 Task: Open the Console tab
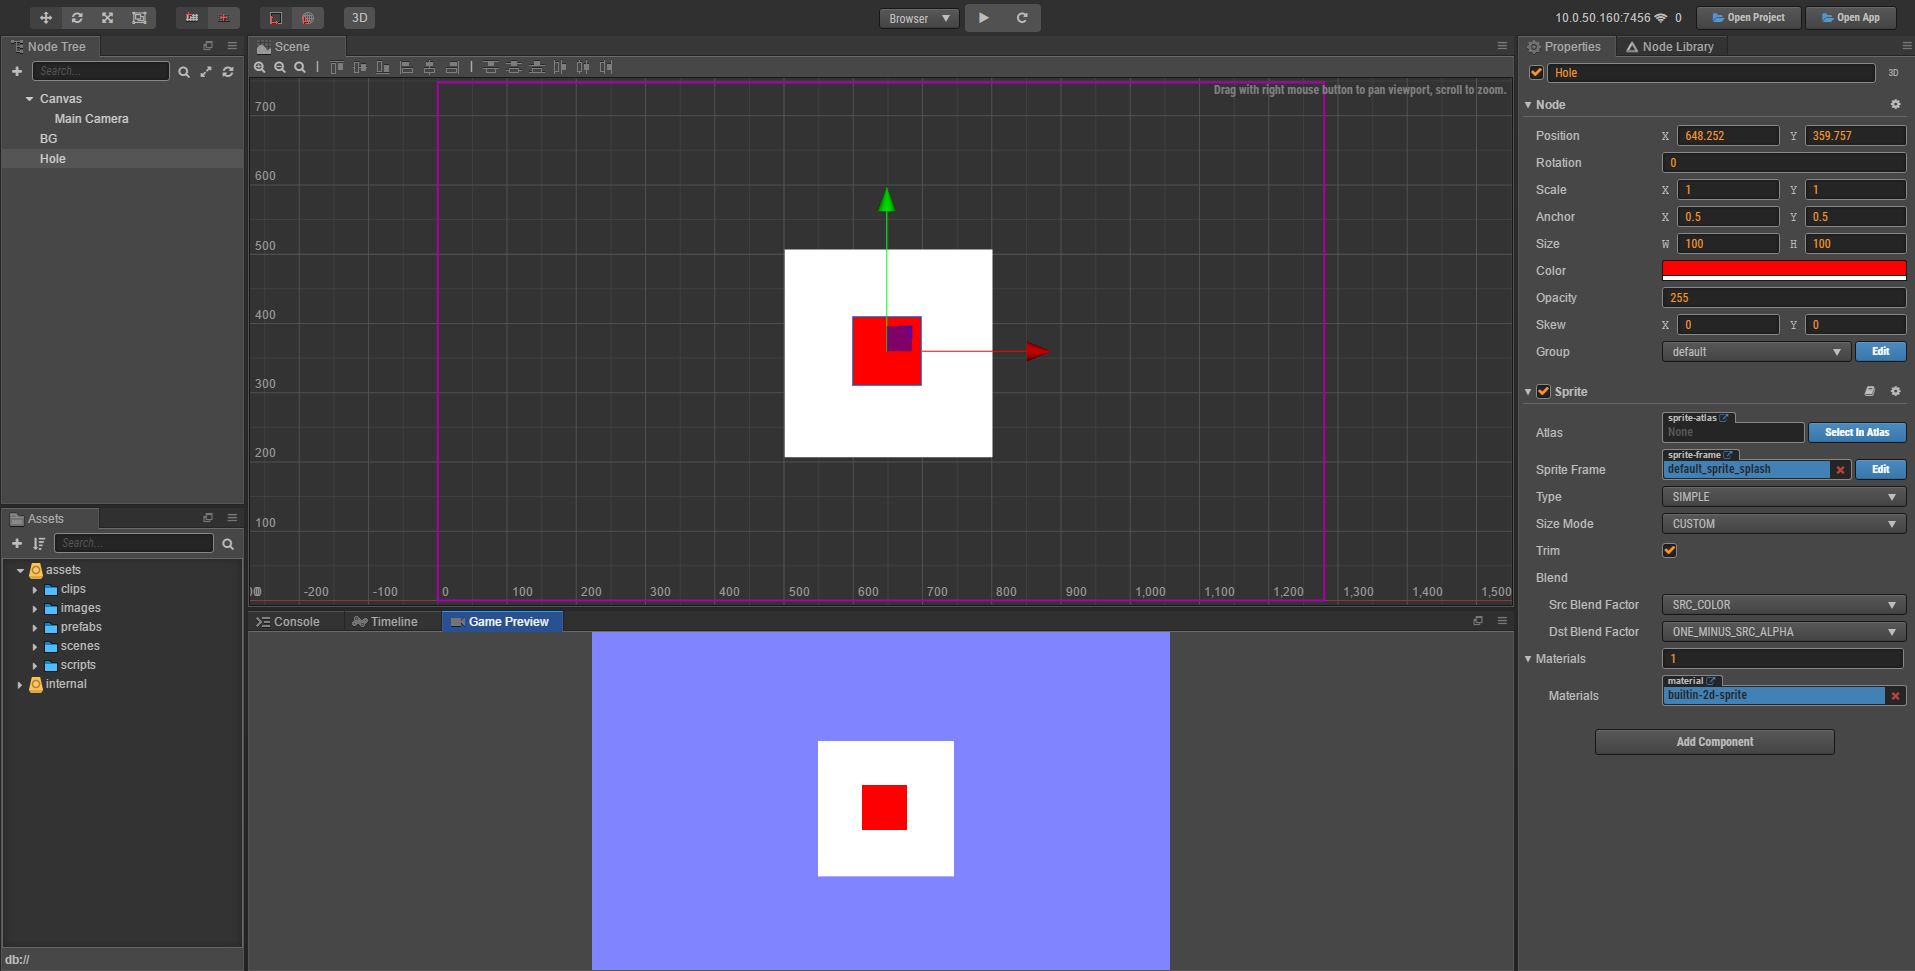[x=288, y=622]
